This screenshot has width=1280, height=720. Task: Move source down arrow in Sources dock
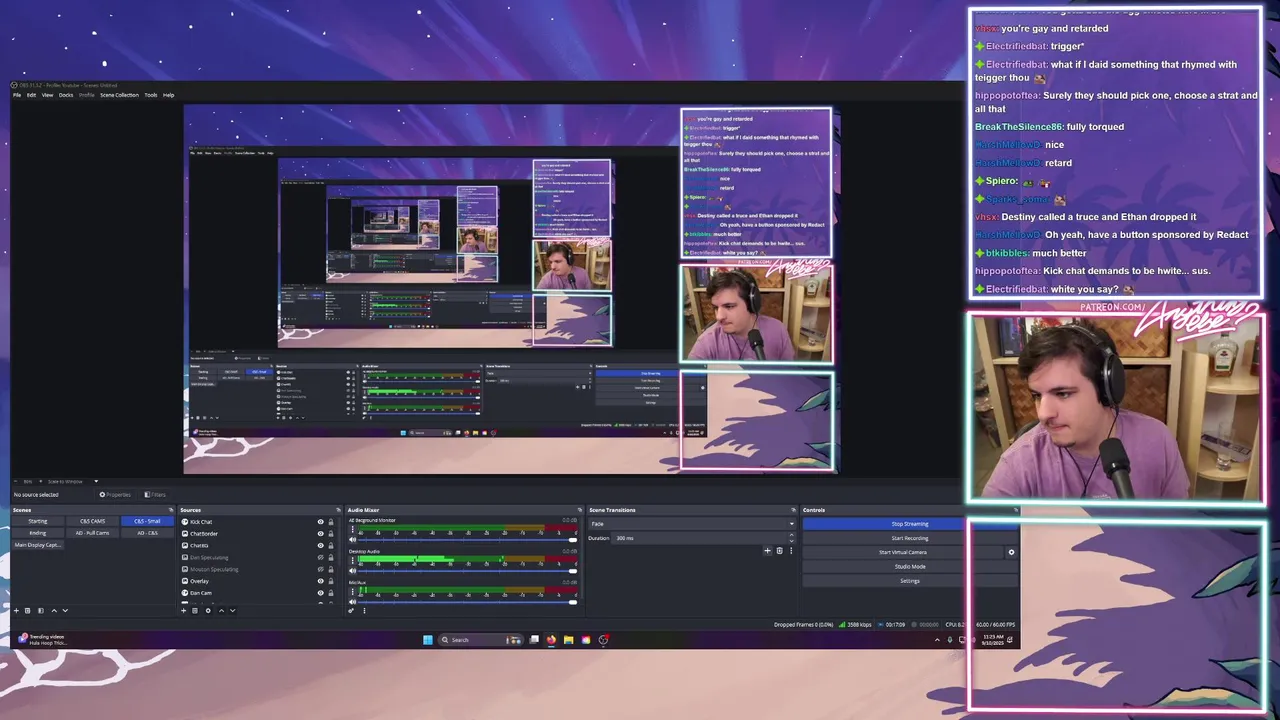[x=232, y=610]
